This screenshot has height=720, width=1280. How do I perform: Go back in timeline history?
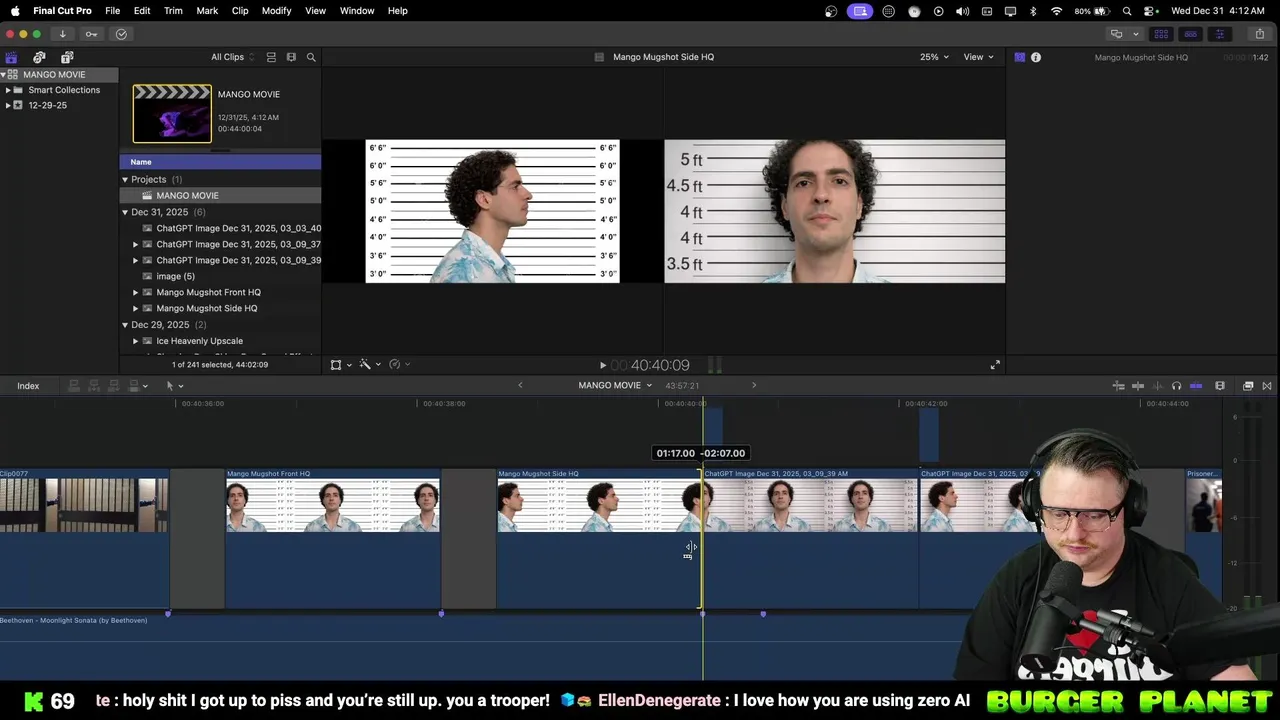[520, 385]
